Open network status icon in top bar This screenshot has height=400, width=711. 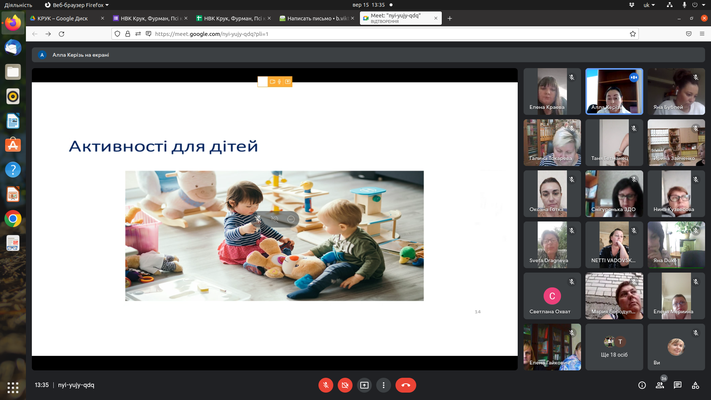coord(670,5)
